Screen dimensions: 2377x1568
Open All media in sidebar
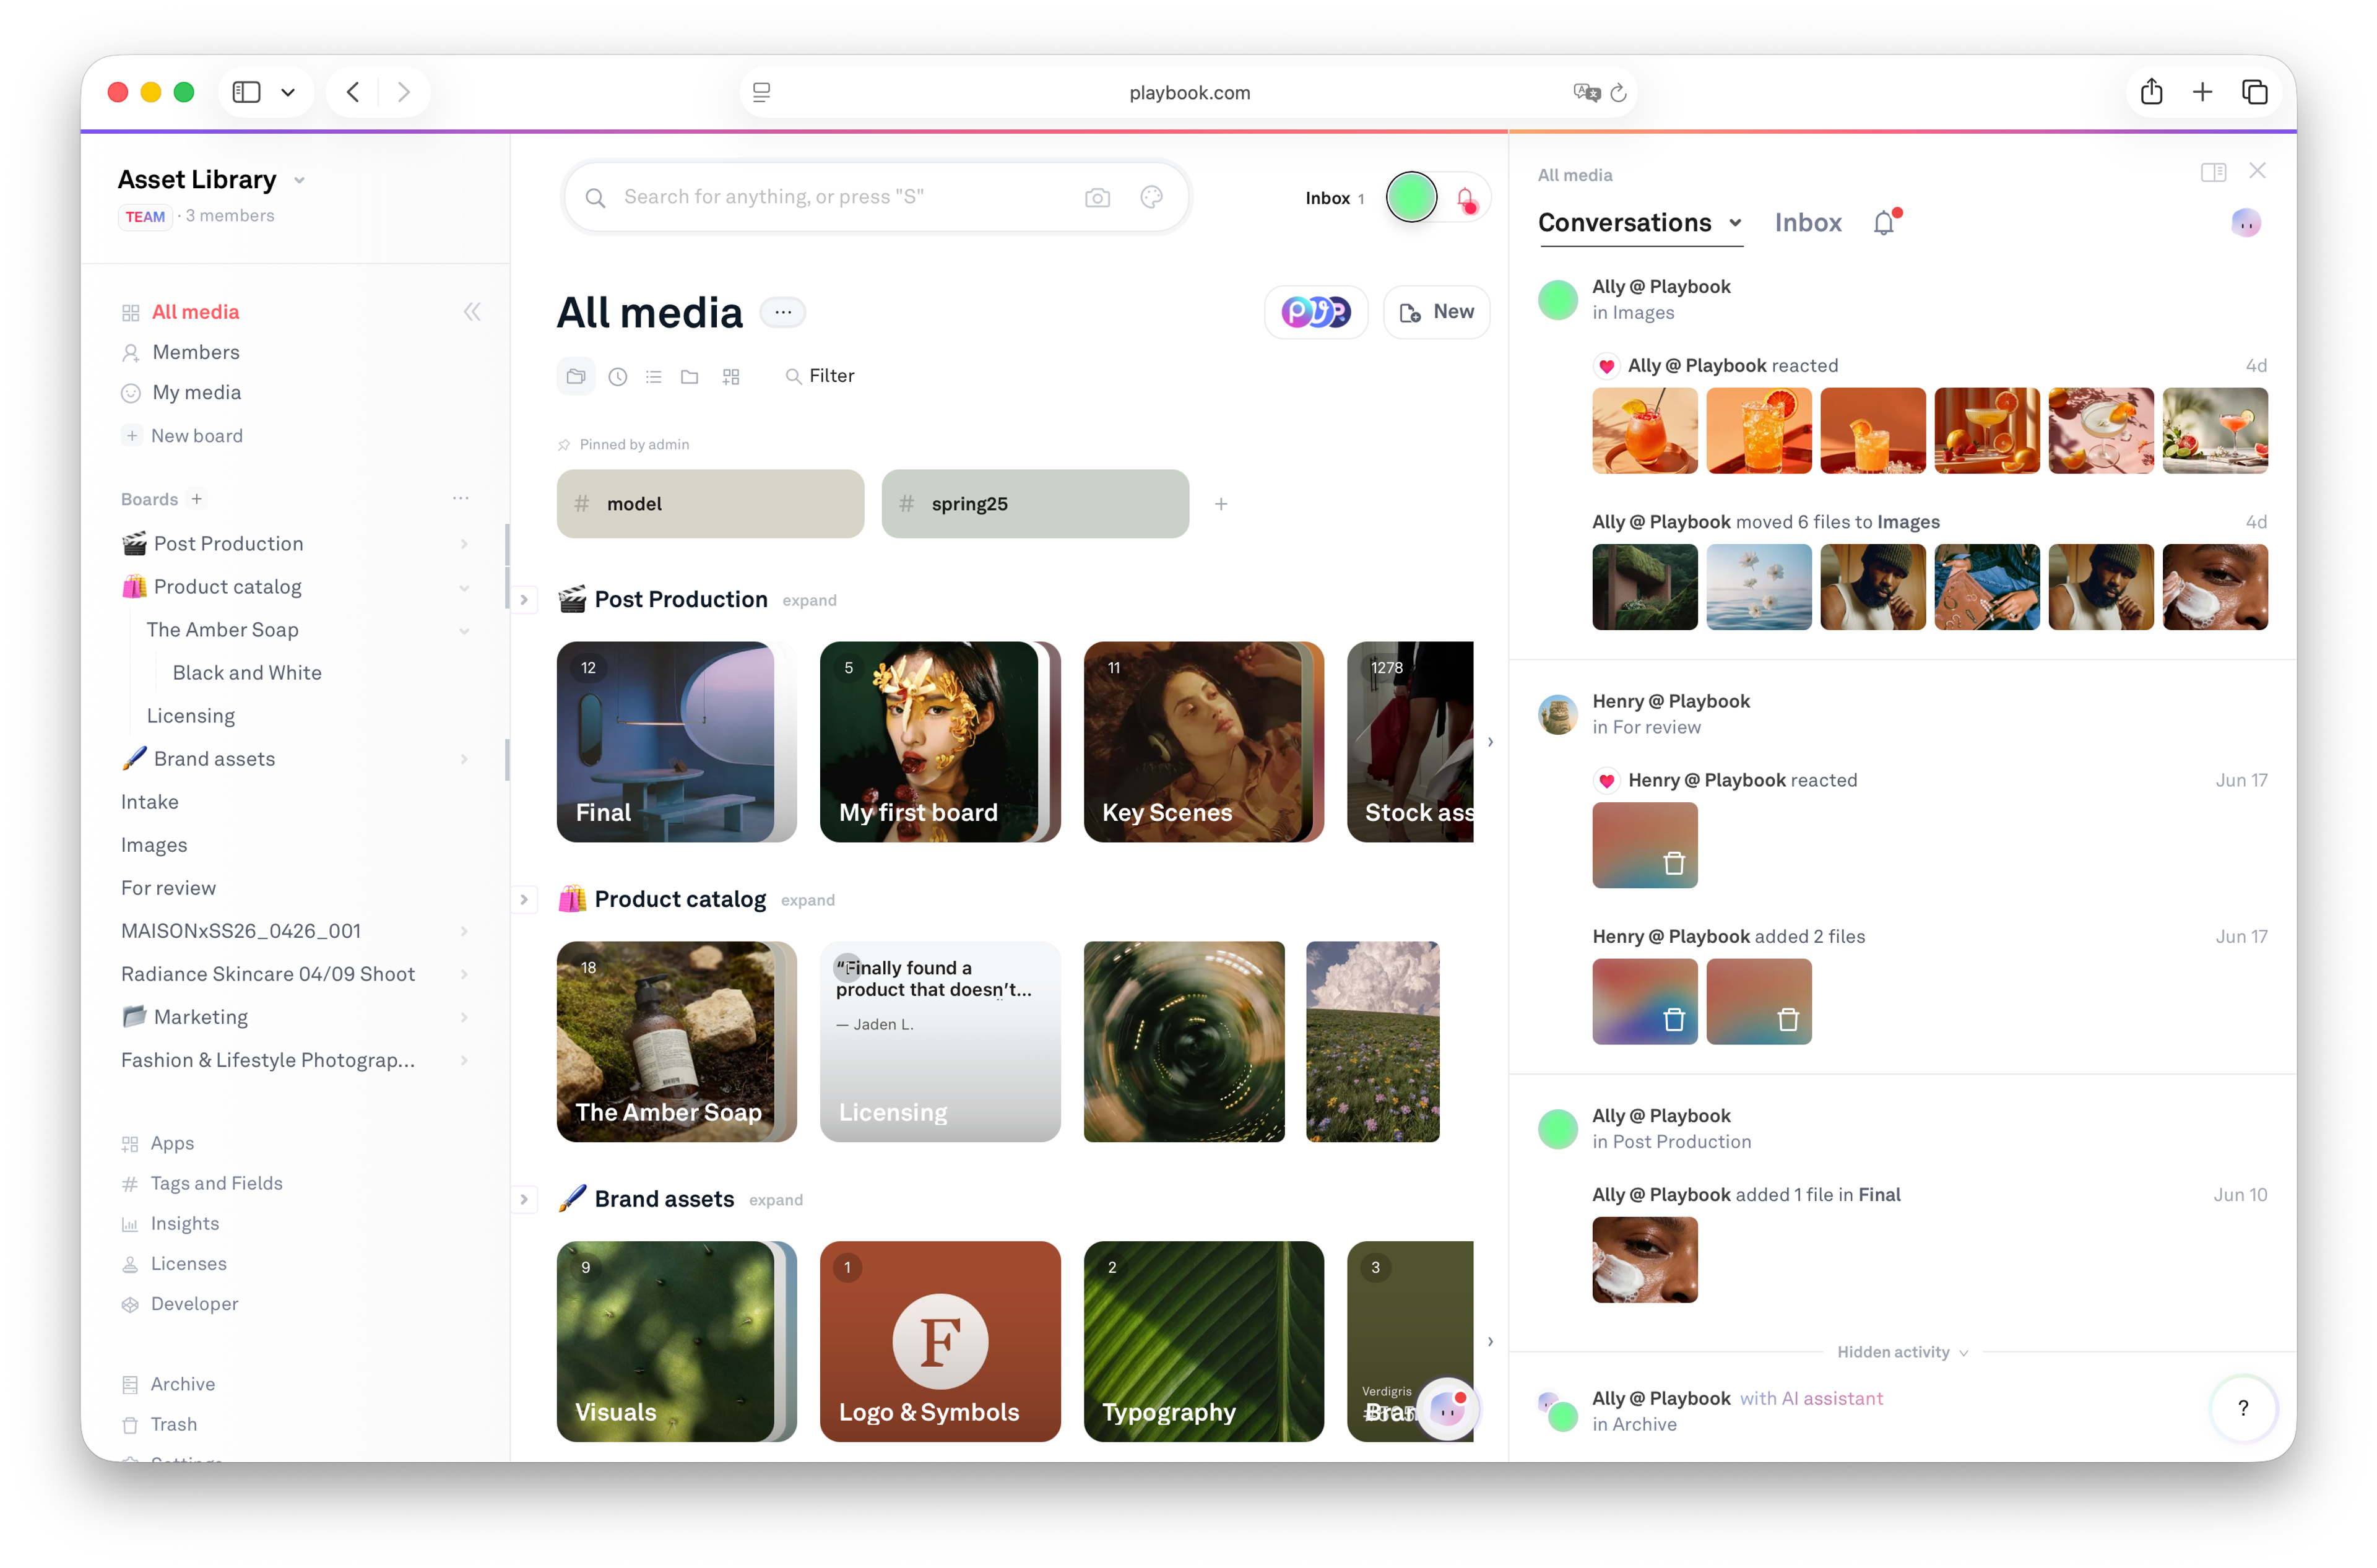(195, 312)
